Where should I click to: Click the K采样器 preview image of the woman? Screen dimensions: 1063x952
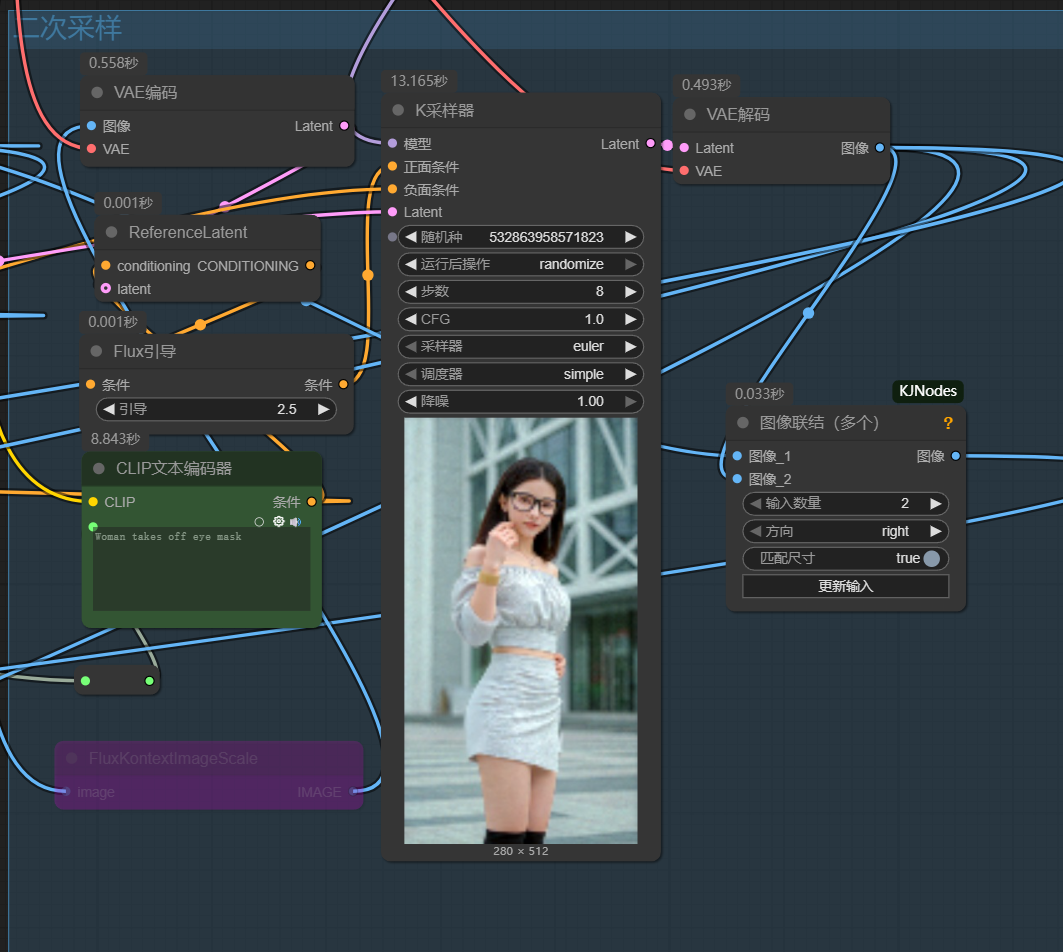521,631
